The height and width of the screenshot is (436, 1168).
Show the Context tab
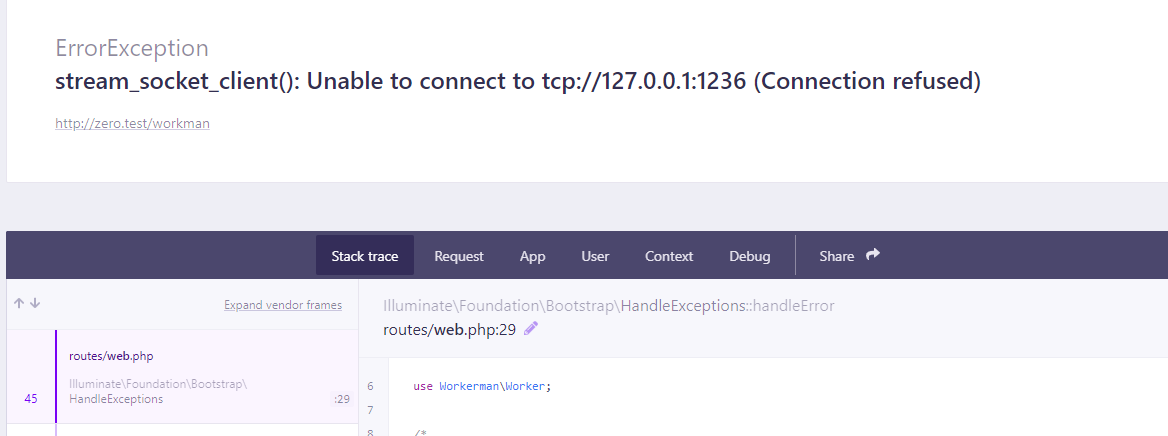(x=669, y=256)
